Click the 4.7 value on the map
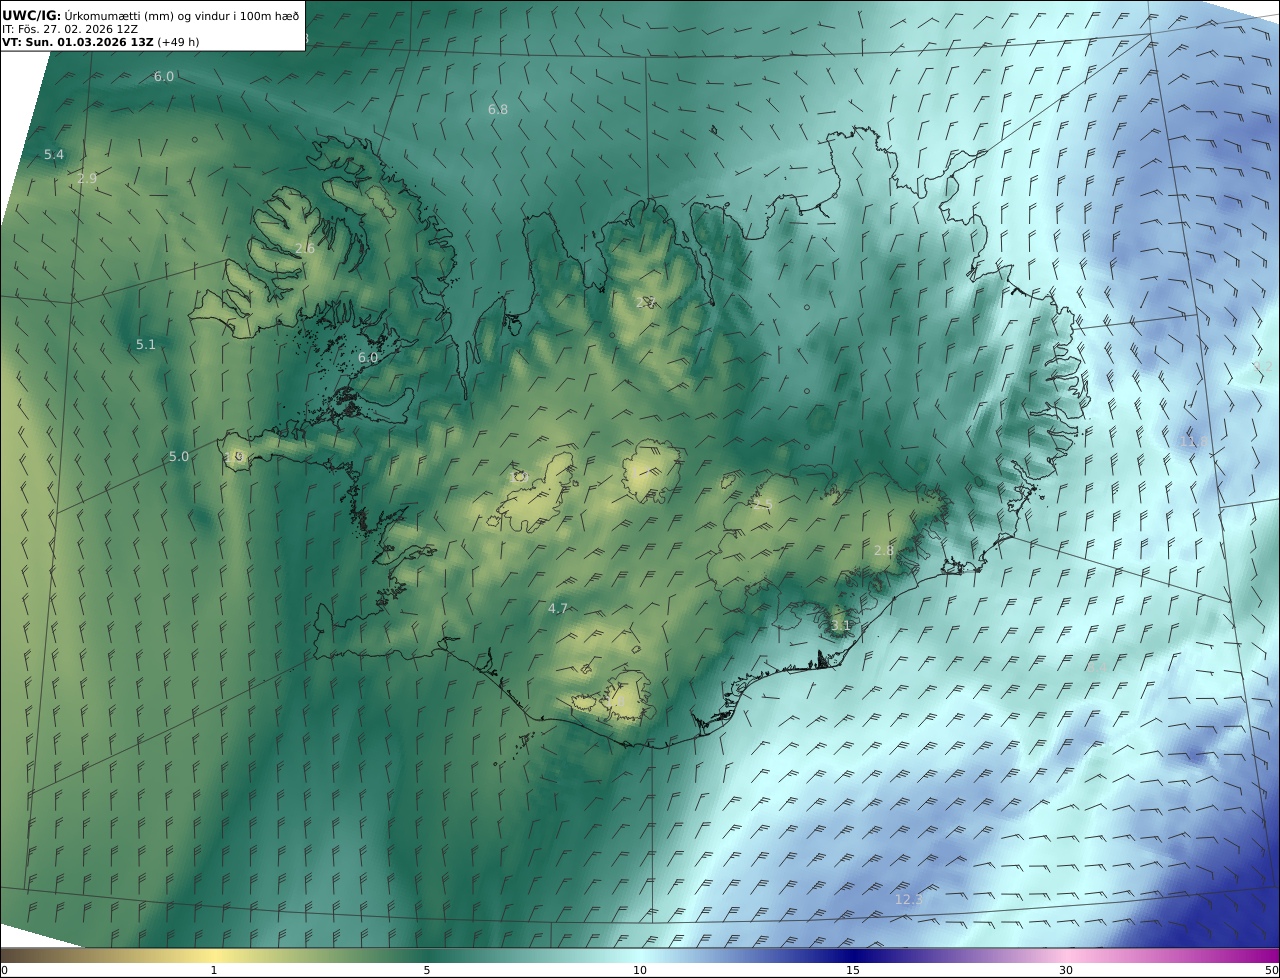This screenshot has width=1280, height=978. click(x=558, y=608)
